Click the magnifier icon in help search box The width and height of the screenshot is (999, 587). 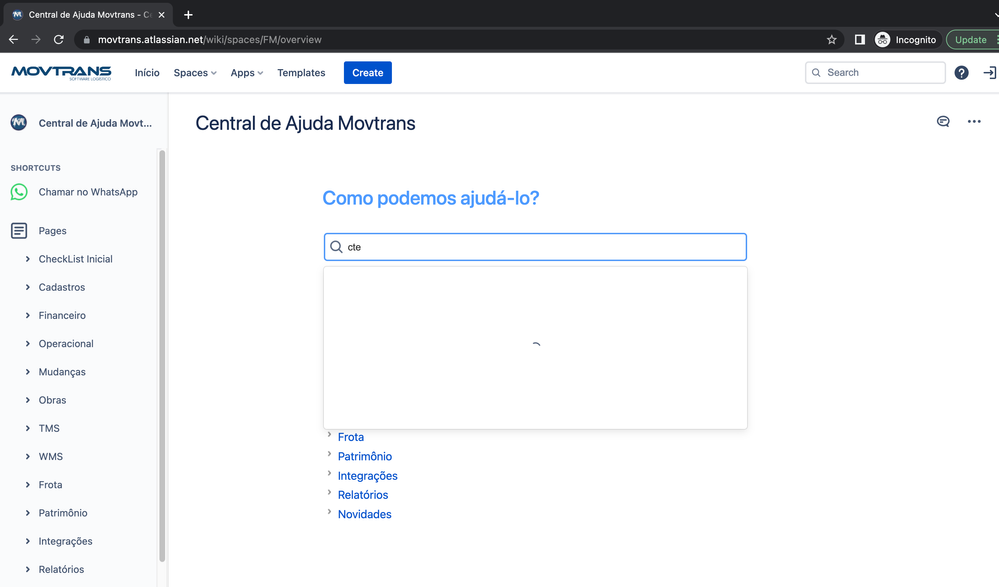pos(336,247)
